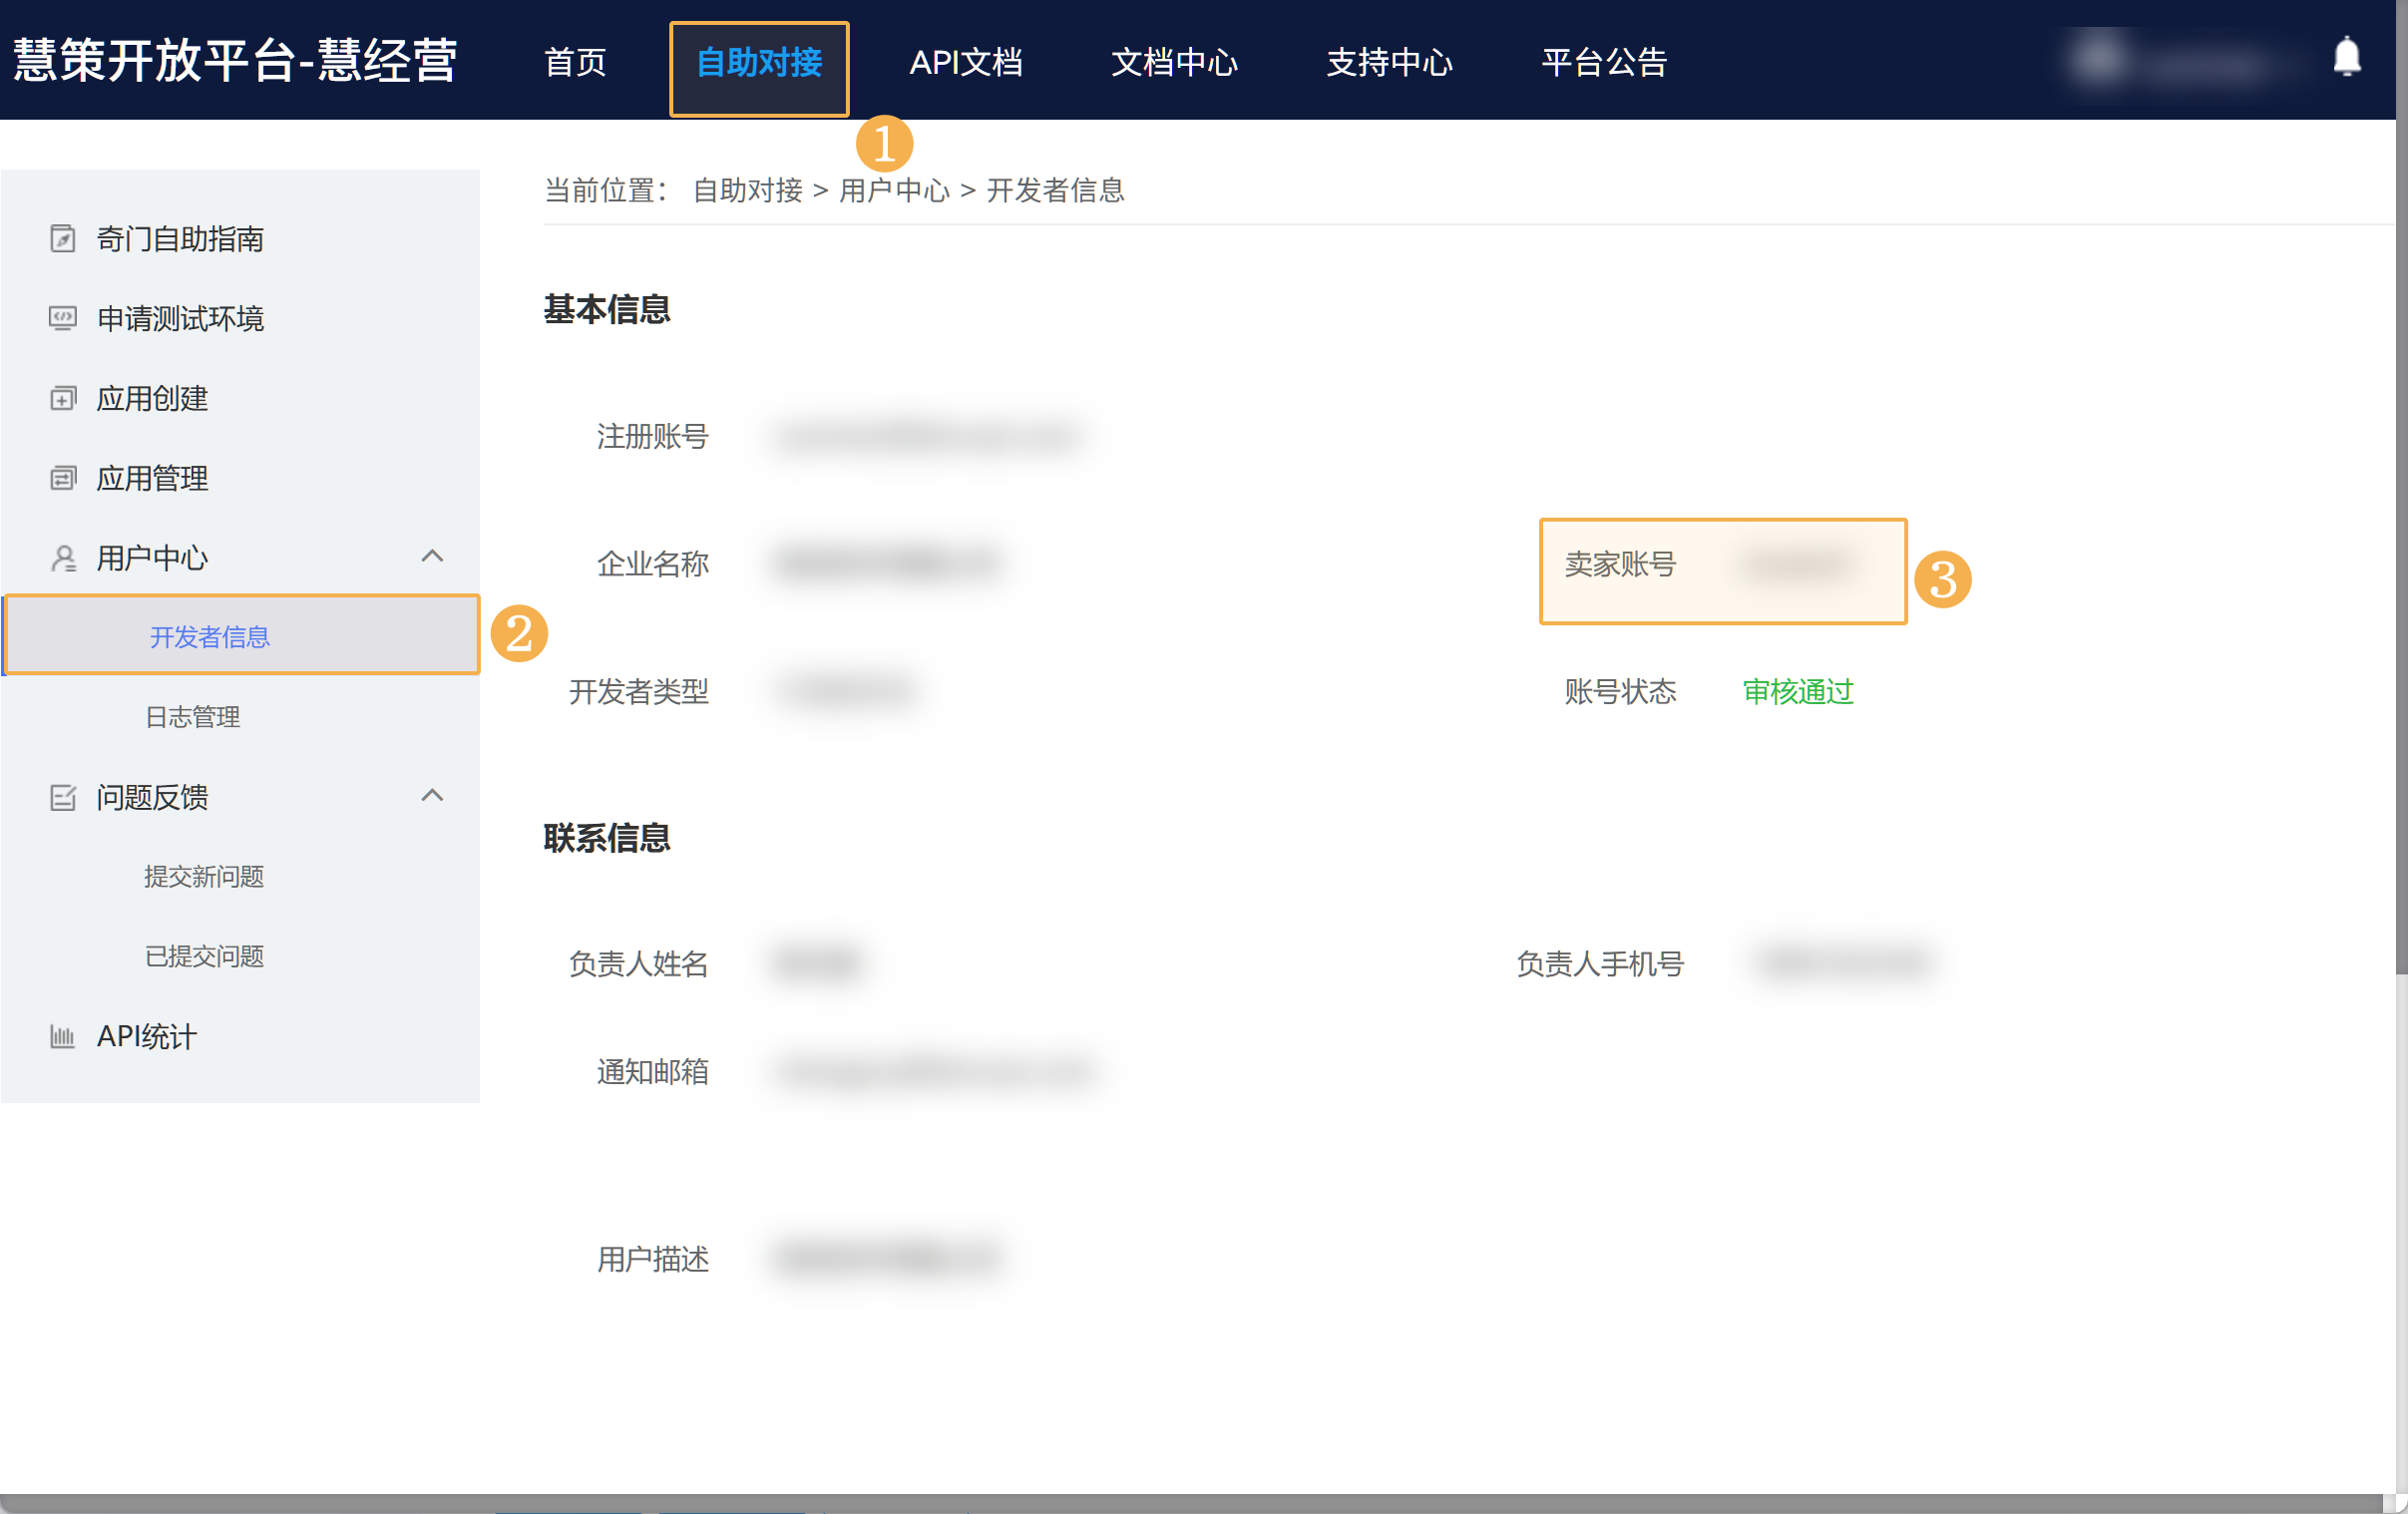Click the 用户中心 person icon
Image resolution: width=2408 pixels, height=1514 pixels.
pos(62,558)
